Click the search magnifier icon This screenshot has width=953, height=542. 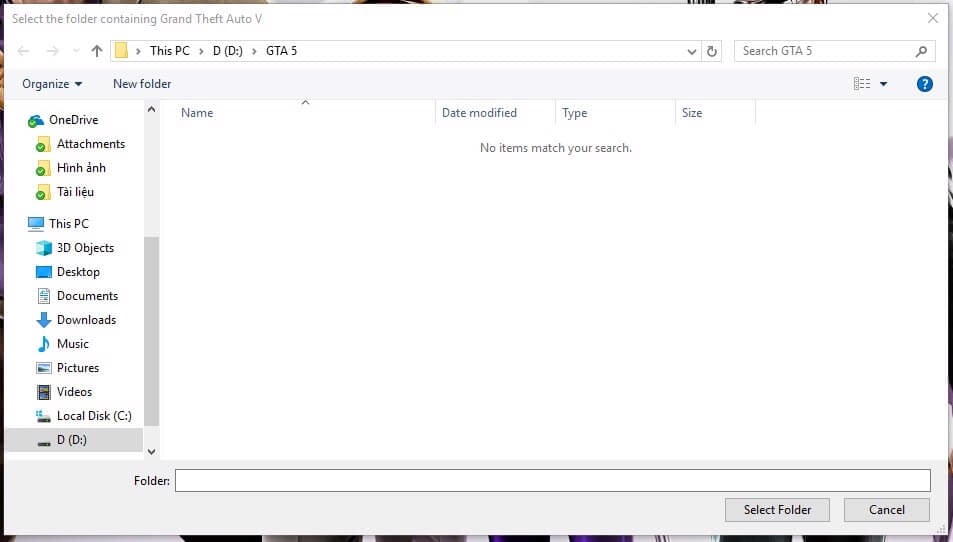921,51
